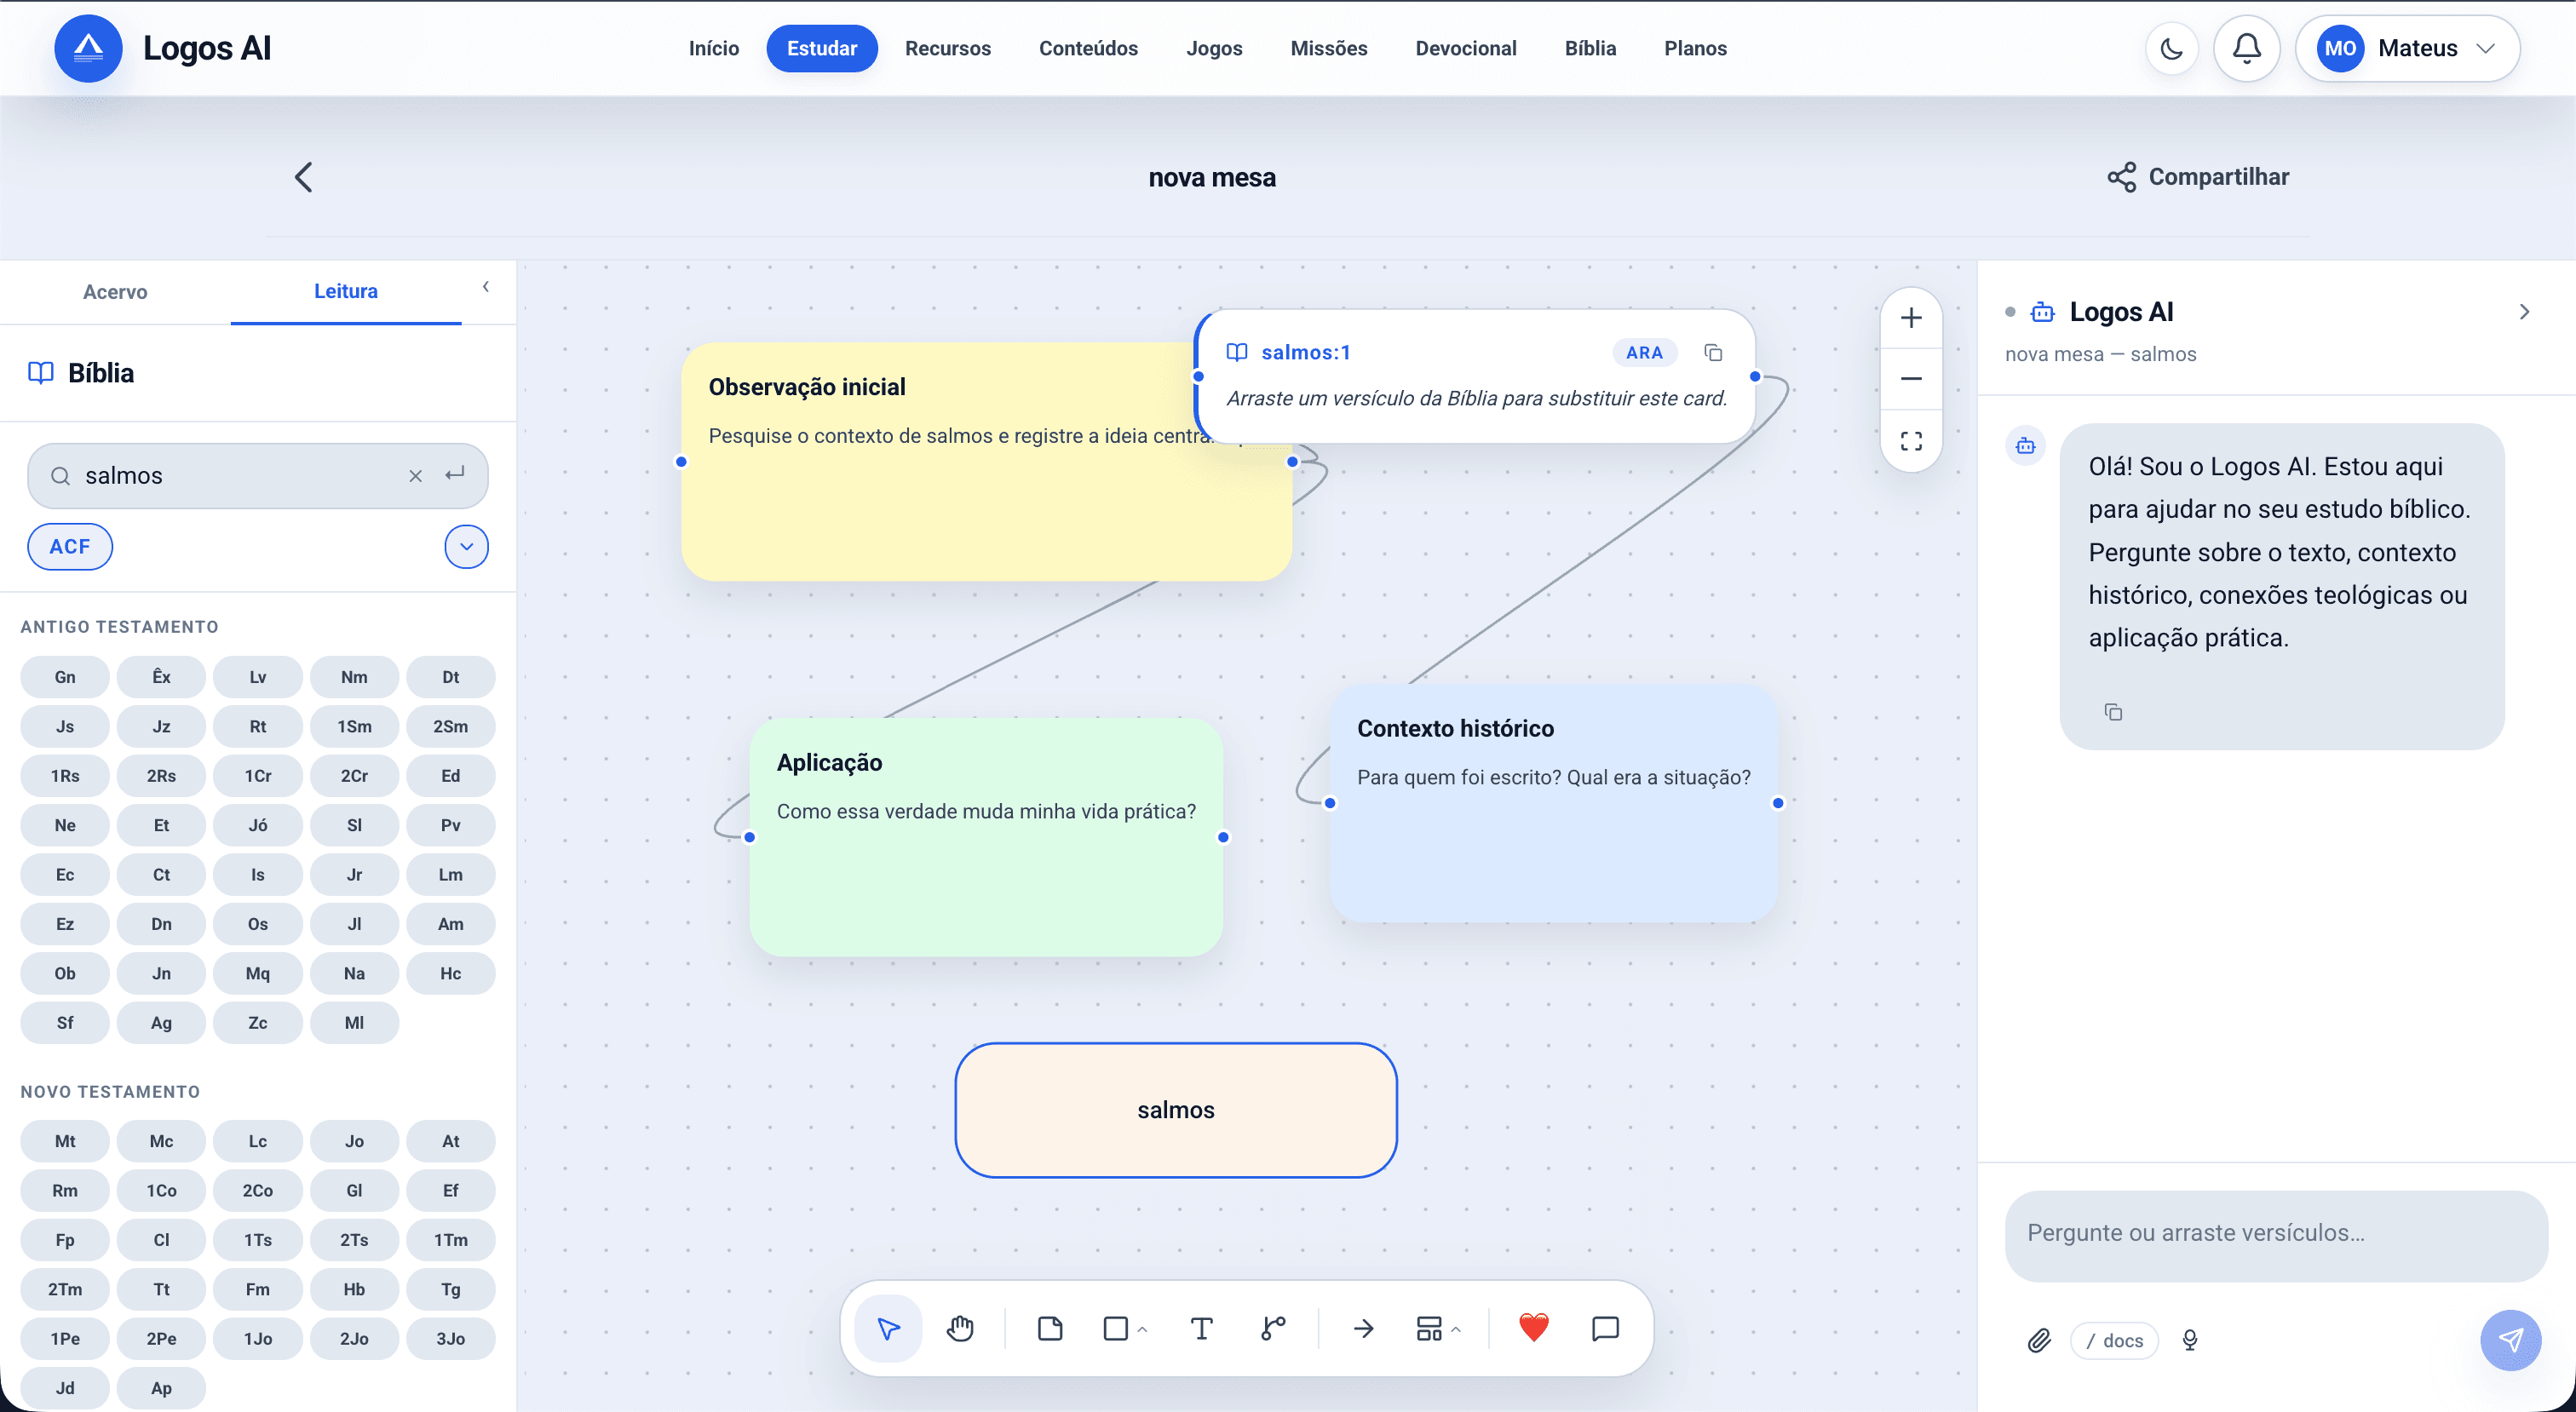Start voice input with microphone icon

(2190, 1340)
